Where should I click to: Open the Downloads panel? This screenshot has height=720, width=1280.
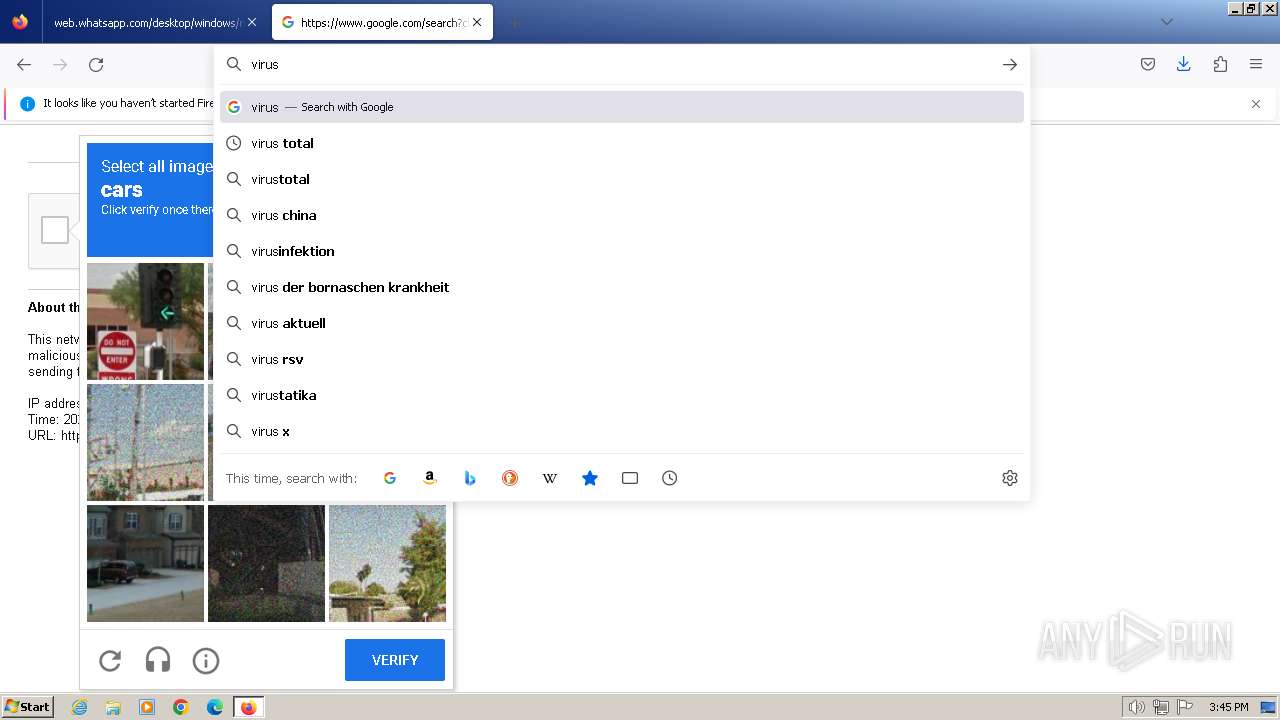1184,64
